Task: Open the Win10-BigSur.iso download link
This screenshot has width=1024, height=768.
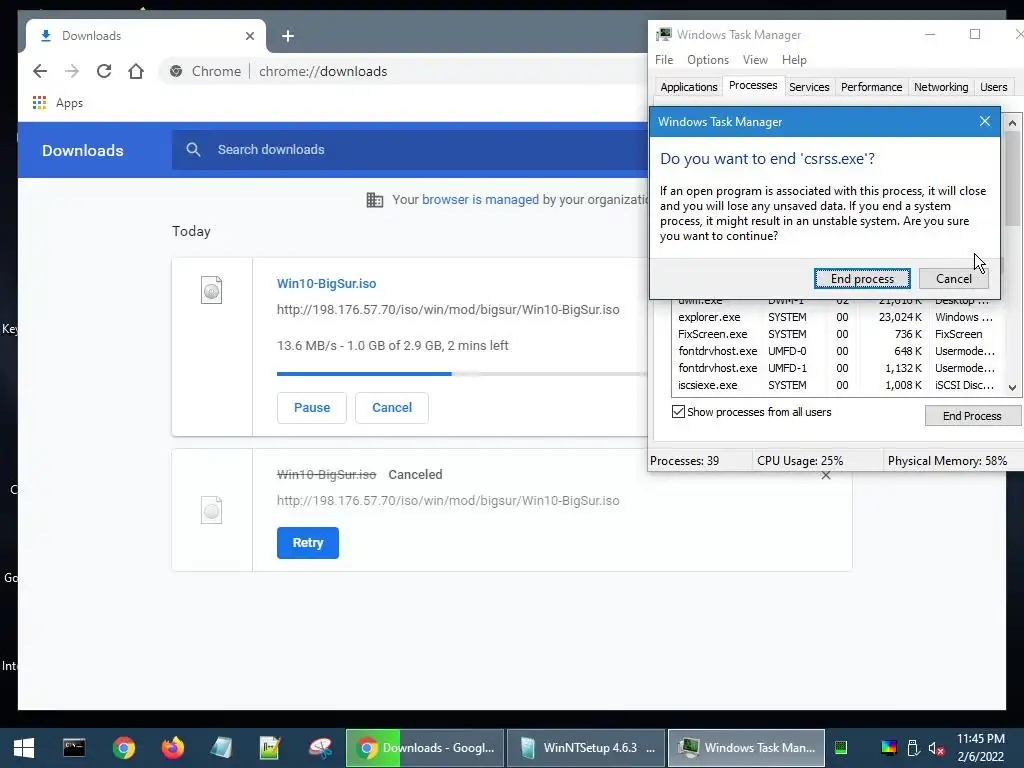Action: coord(327,283)
